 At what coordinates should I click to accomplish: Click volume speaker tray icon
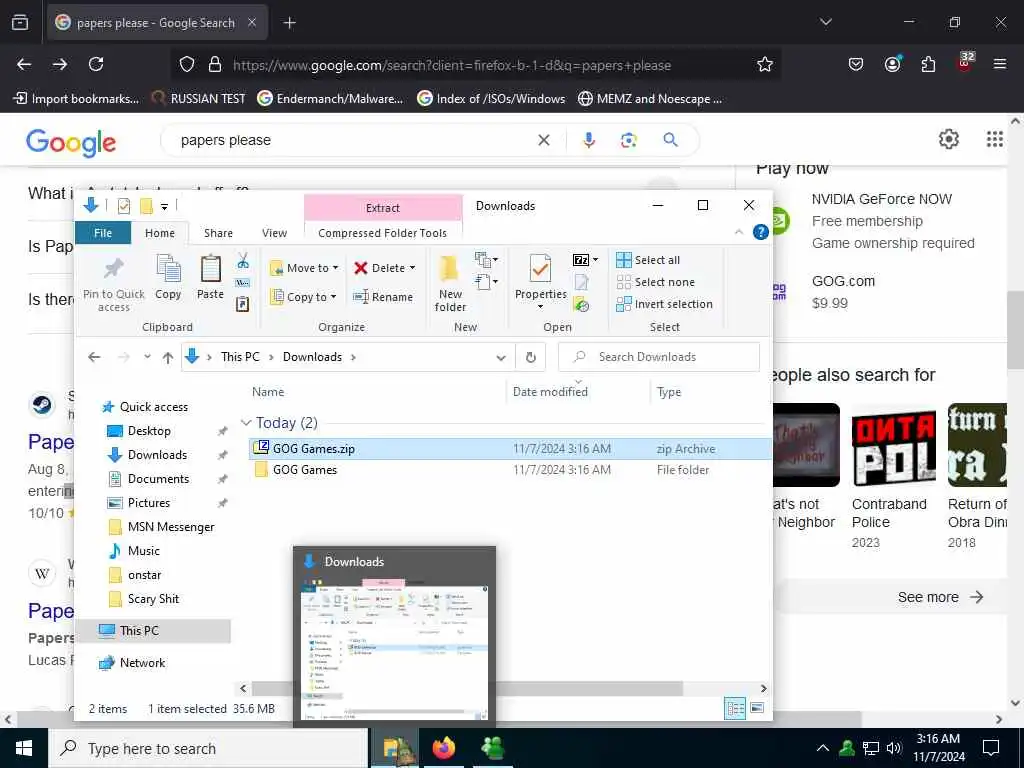[x=894, y=748]
